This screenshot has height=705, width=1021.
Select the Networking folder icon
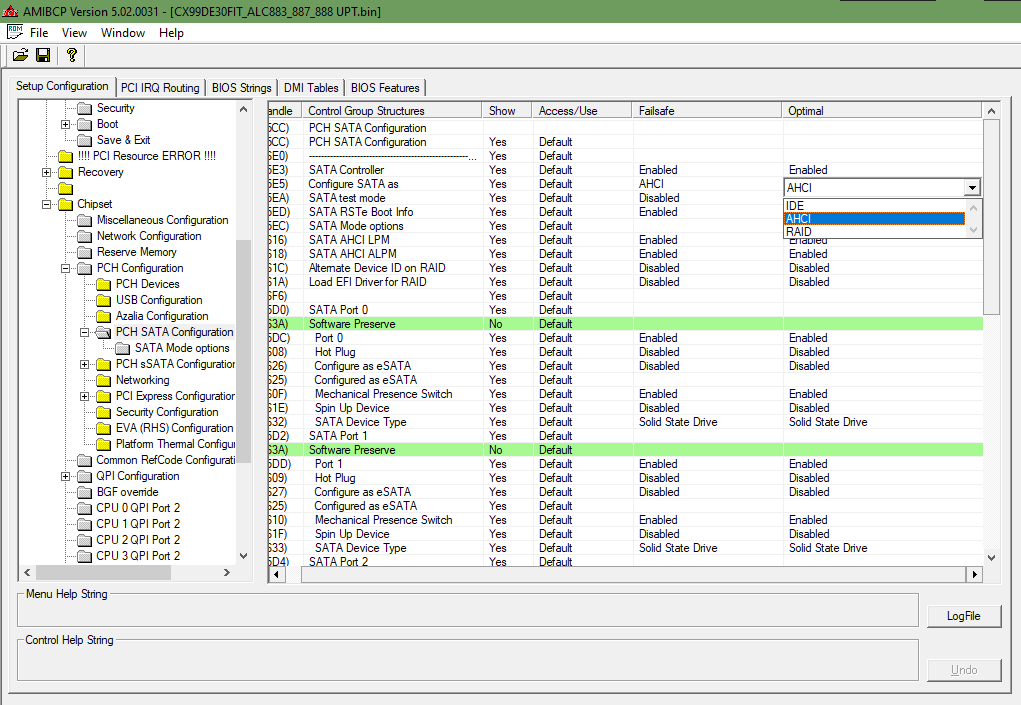(x=104, y=380)
